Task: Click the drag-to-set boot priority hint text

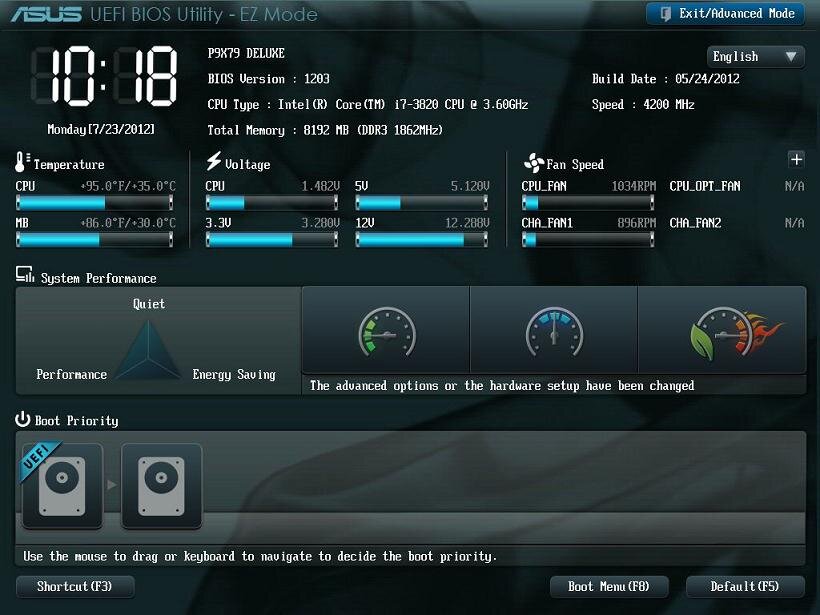Action: click(x=260, y=556)
